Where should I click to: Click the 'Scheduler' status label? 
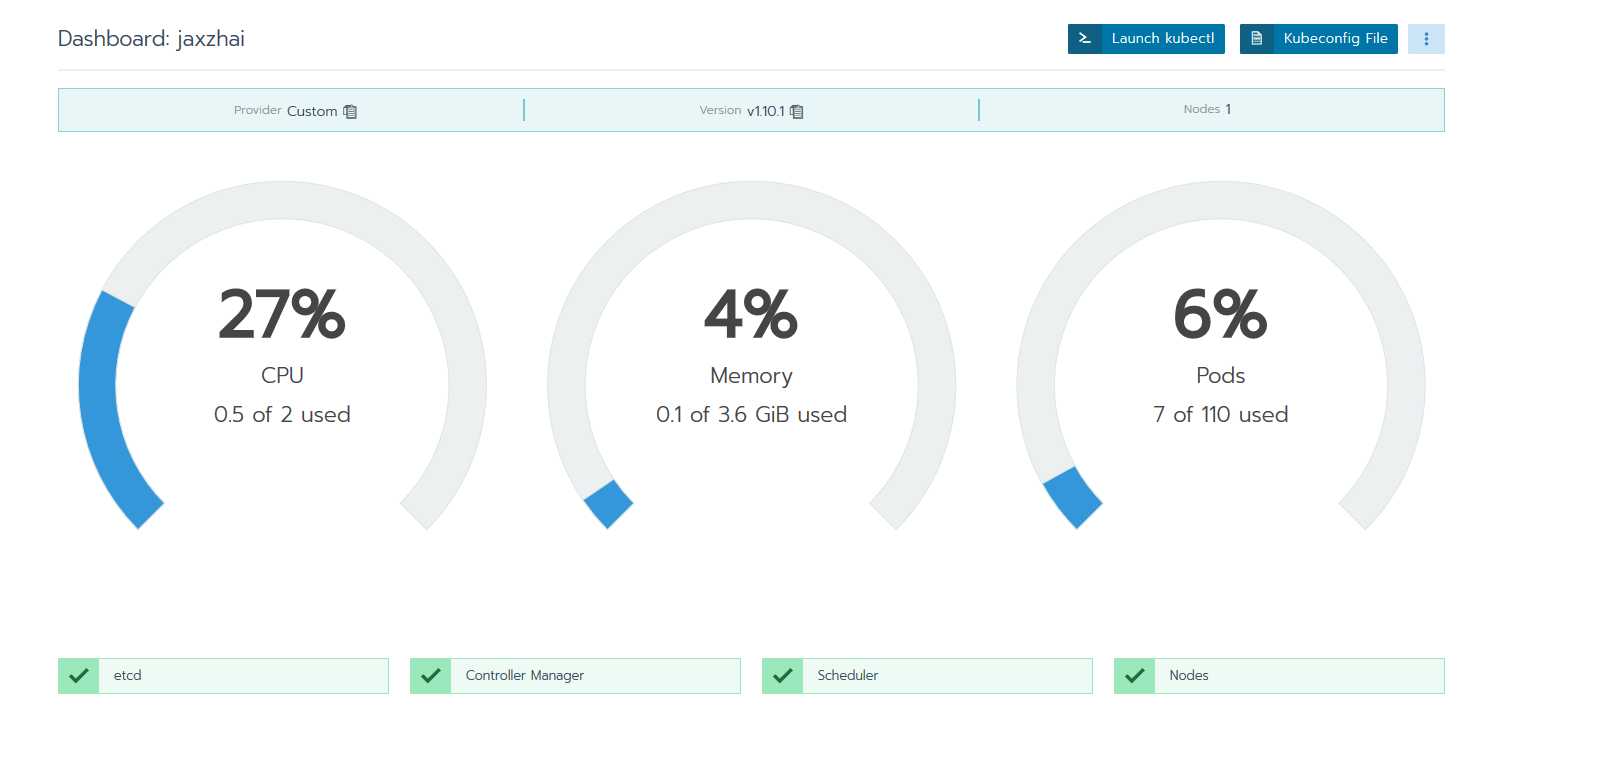(848, 676)
